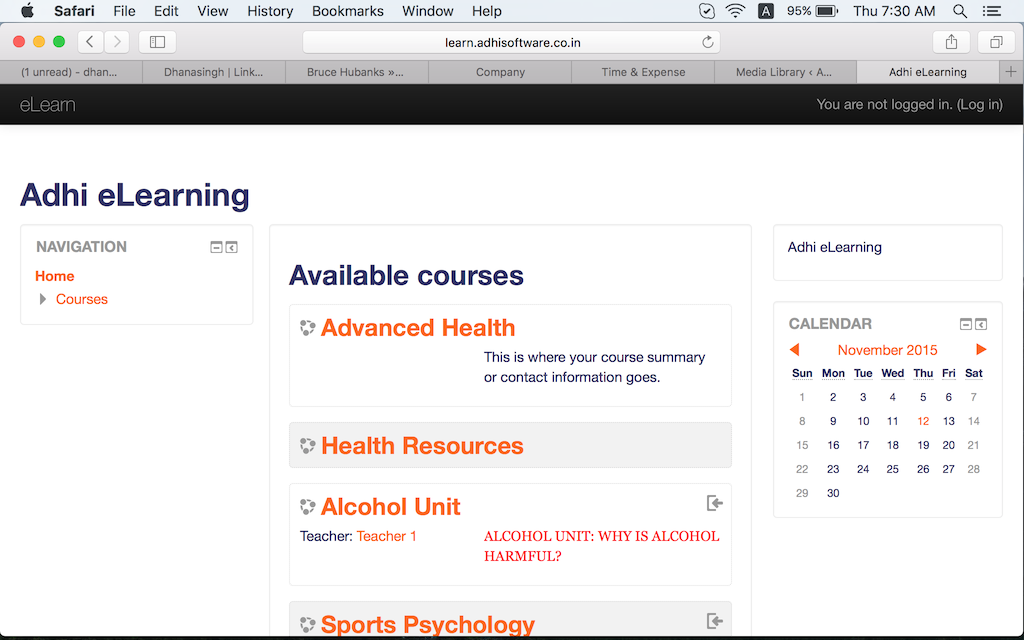Viewport: 1024px width, 640px height.
Task: Open Spotlight search in menu bar
Action: point(959,11)
